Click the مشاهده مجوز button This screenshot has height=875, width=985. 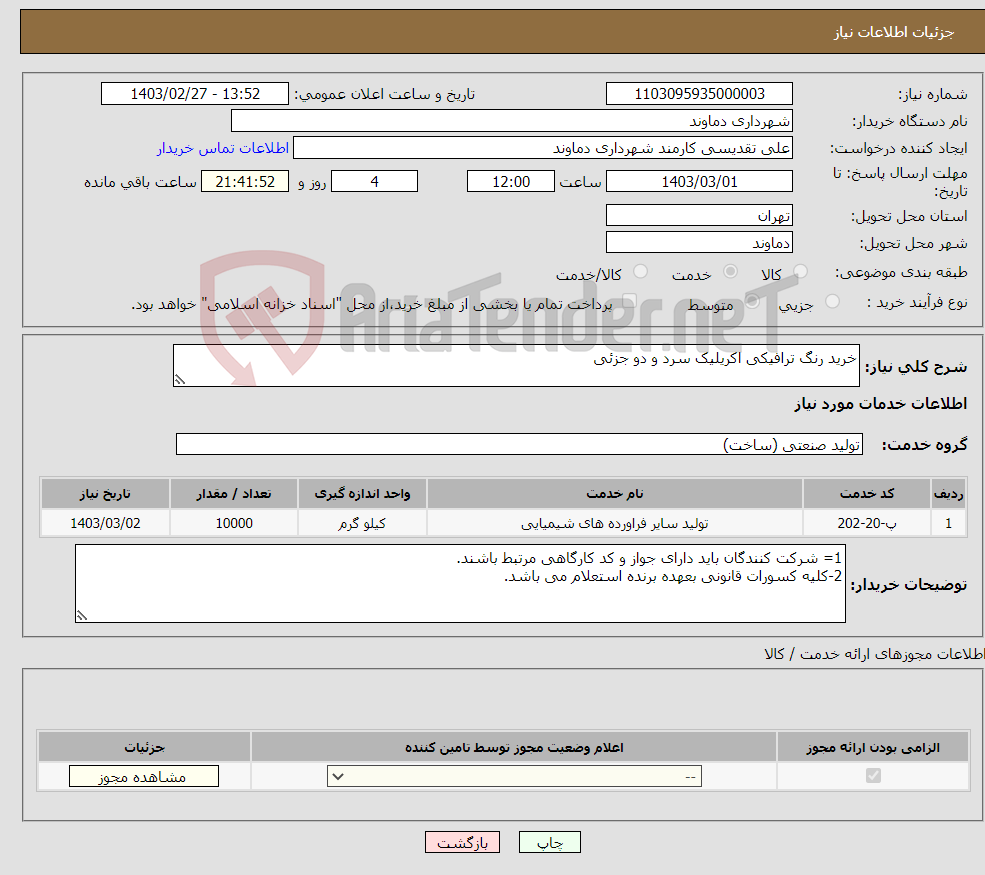pos(144,776)
